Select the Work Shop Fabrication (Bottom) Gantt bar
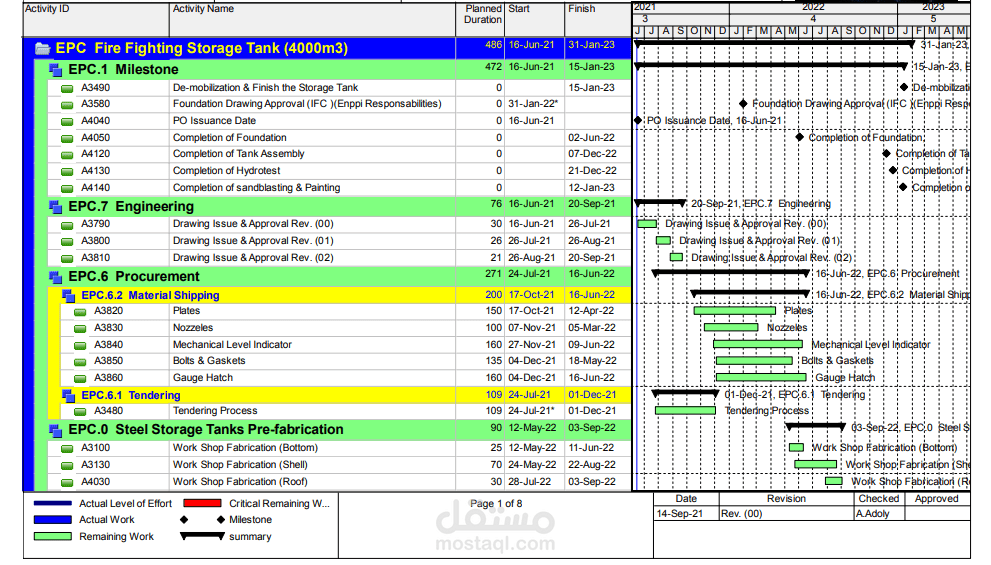The image size is (991, 565). coord(796,447)
